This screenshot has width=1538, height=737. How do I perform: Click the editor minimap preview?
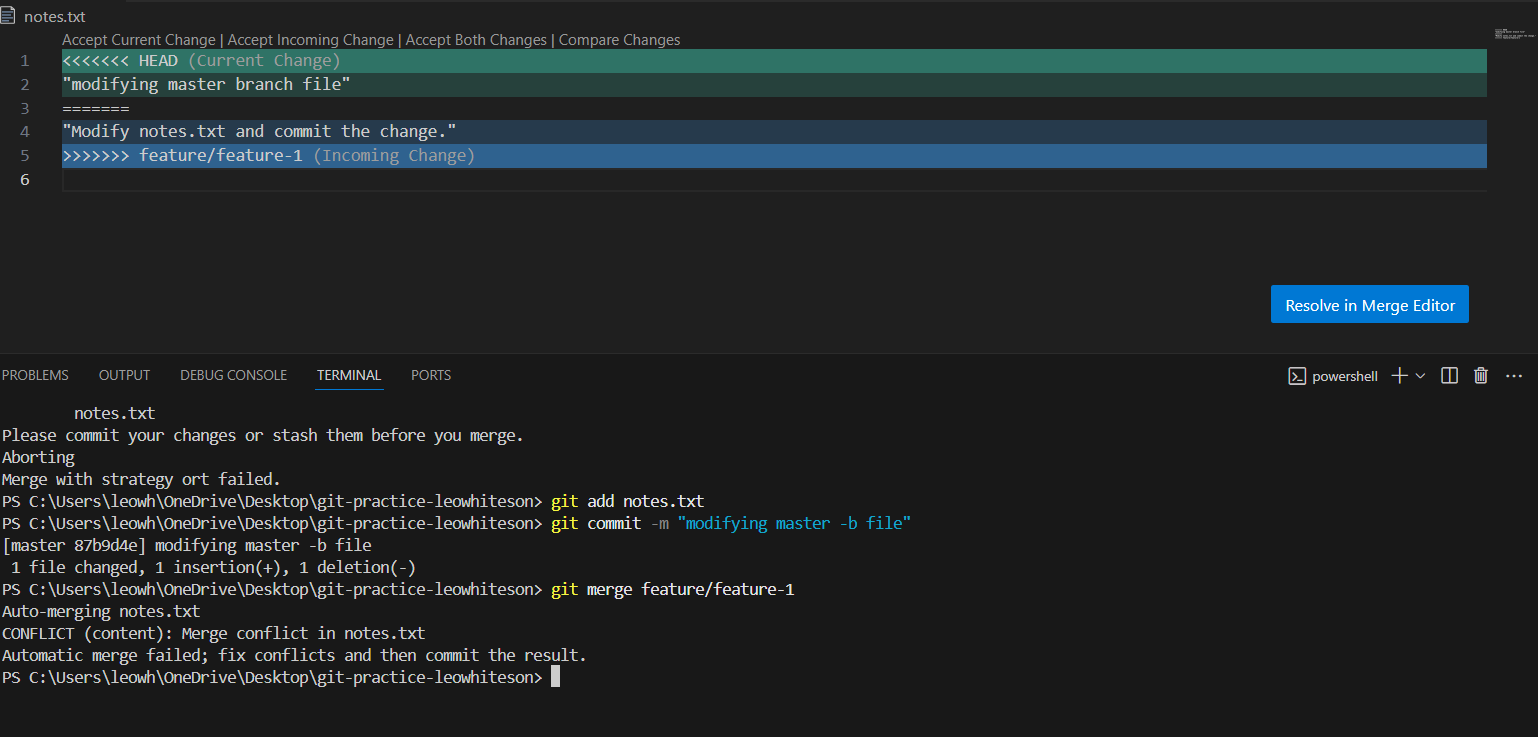pos(1515,36)
